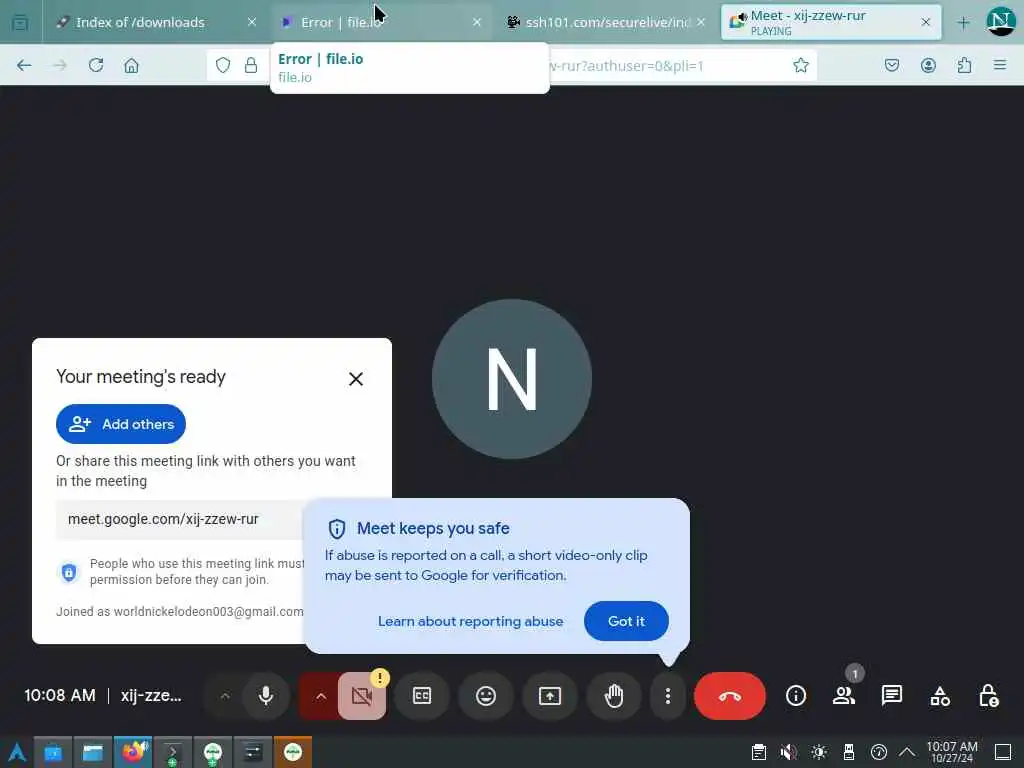The height and width of the screenshot is (768, 1024).
Task: Click the tracking protection shield icon
Action: pyautogui.click(x=223, y=65)
